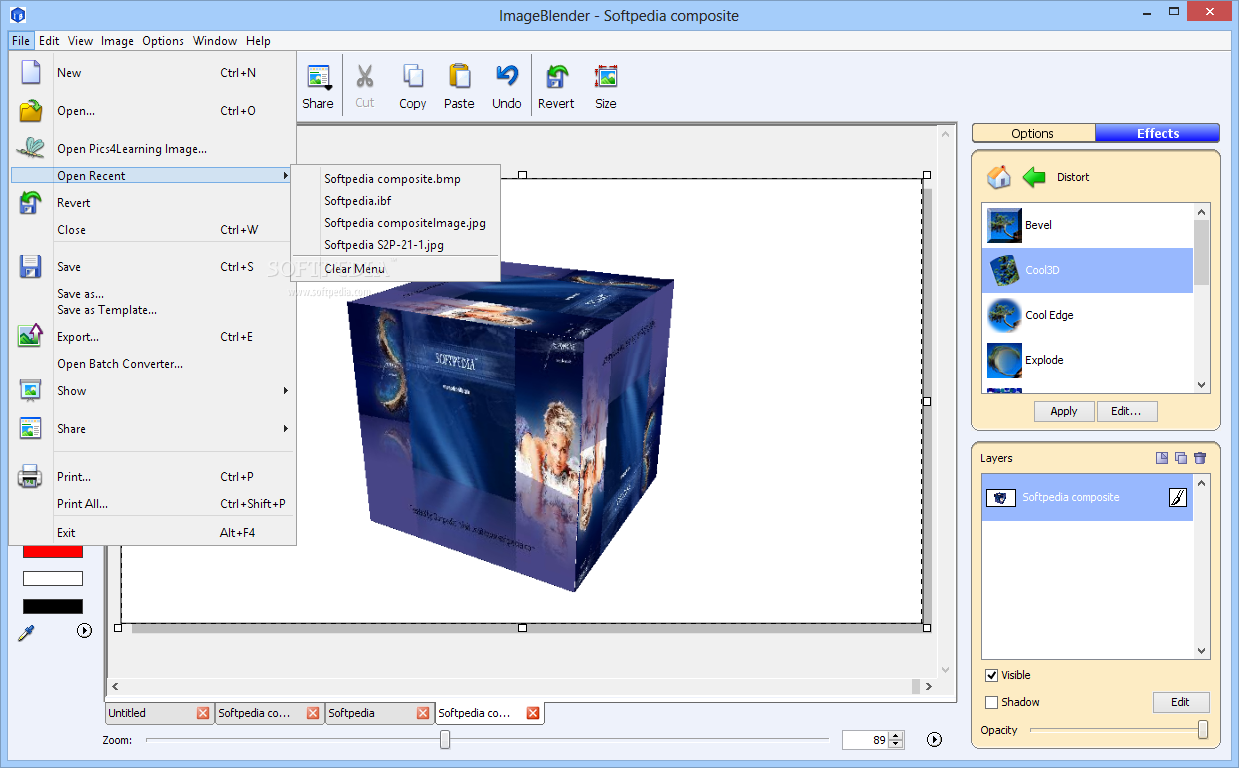
Task: Select the Bevel effect thumbnail
Action: [1004, 225]
